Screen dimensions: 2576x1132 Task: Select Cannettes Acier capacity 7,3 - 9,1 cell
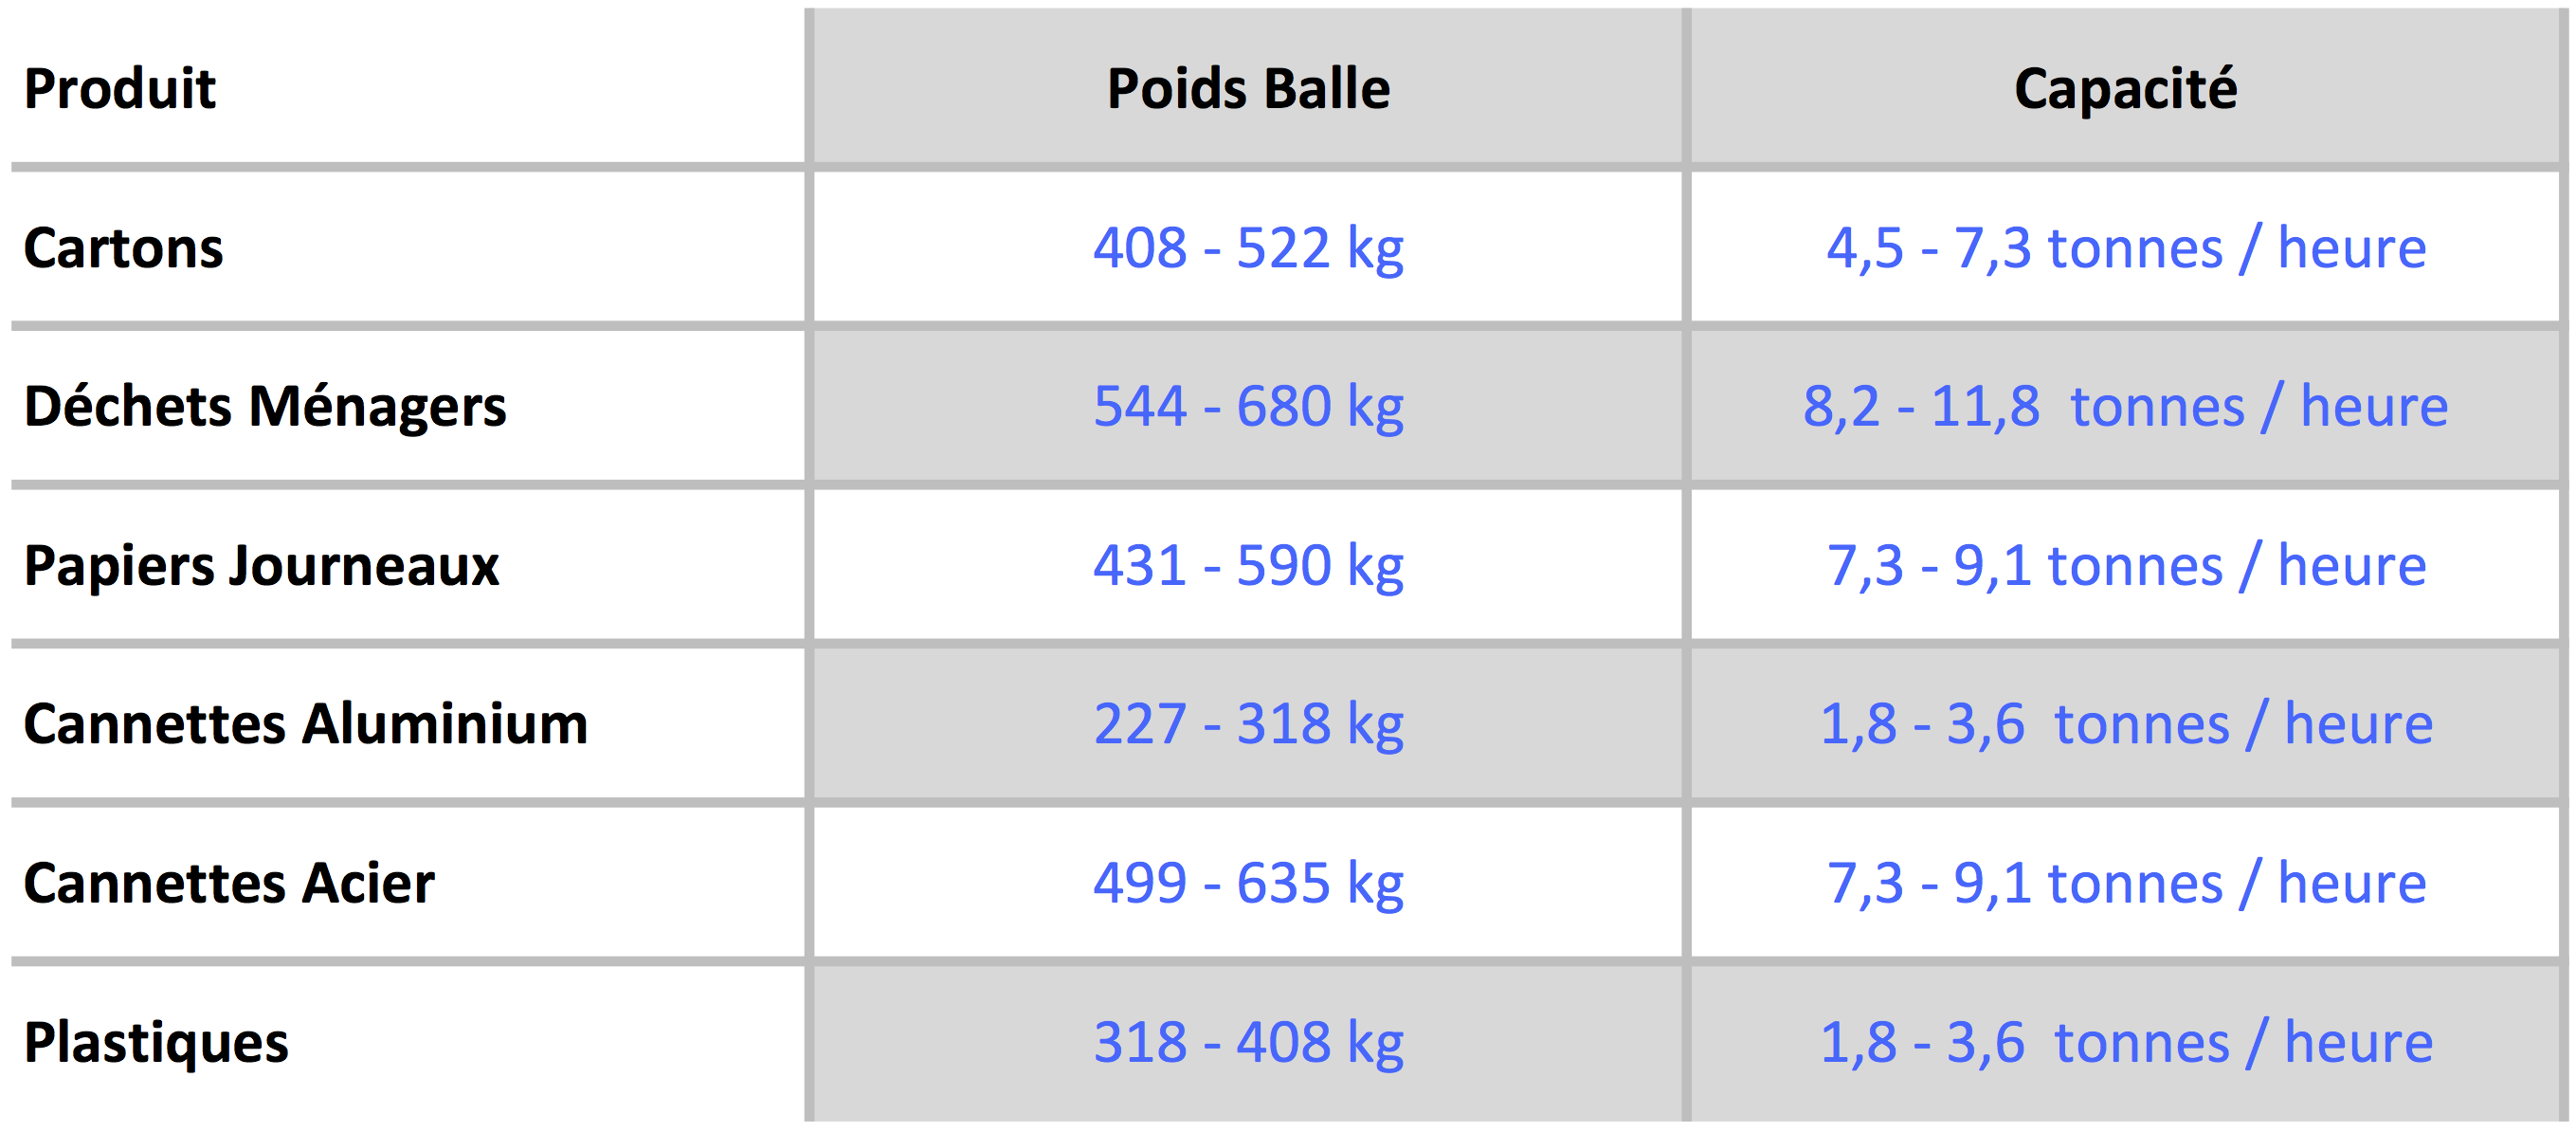[2126, 882]
